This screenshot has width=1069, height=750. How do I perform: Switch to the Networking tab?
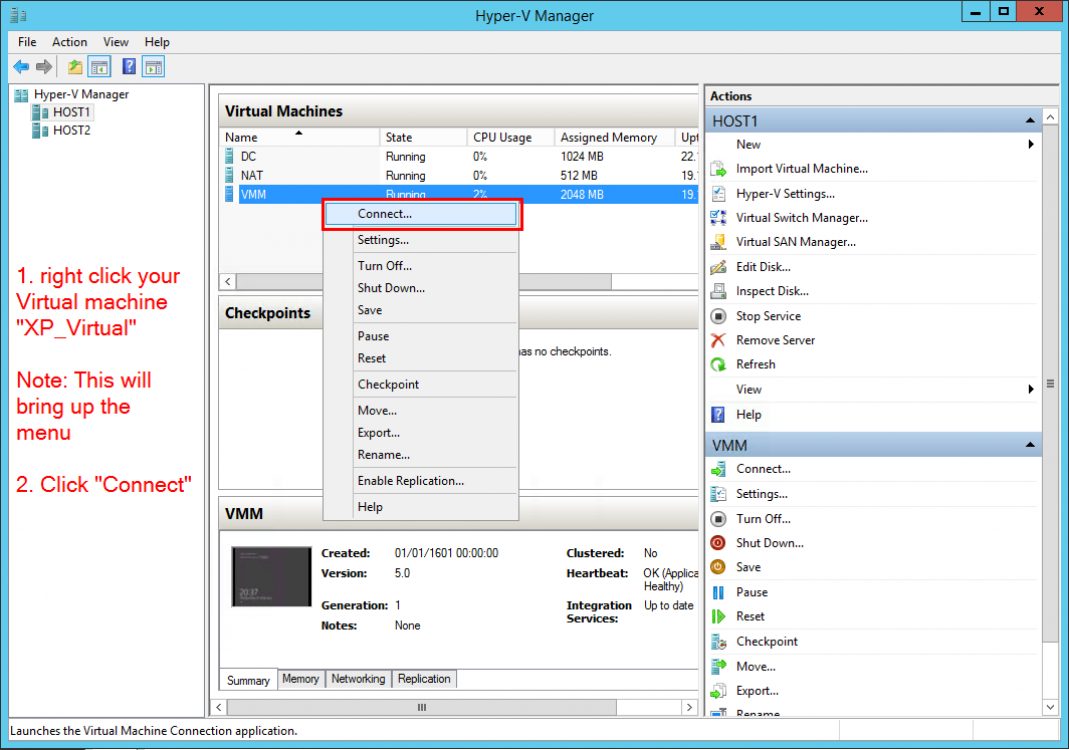[x=358, y=679]
